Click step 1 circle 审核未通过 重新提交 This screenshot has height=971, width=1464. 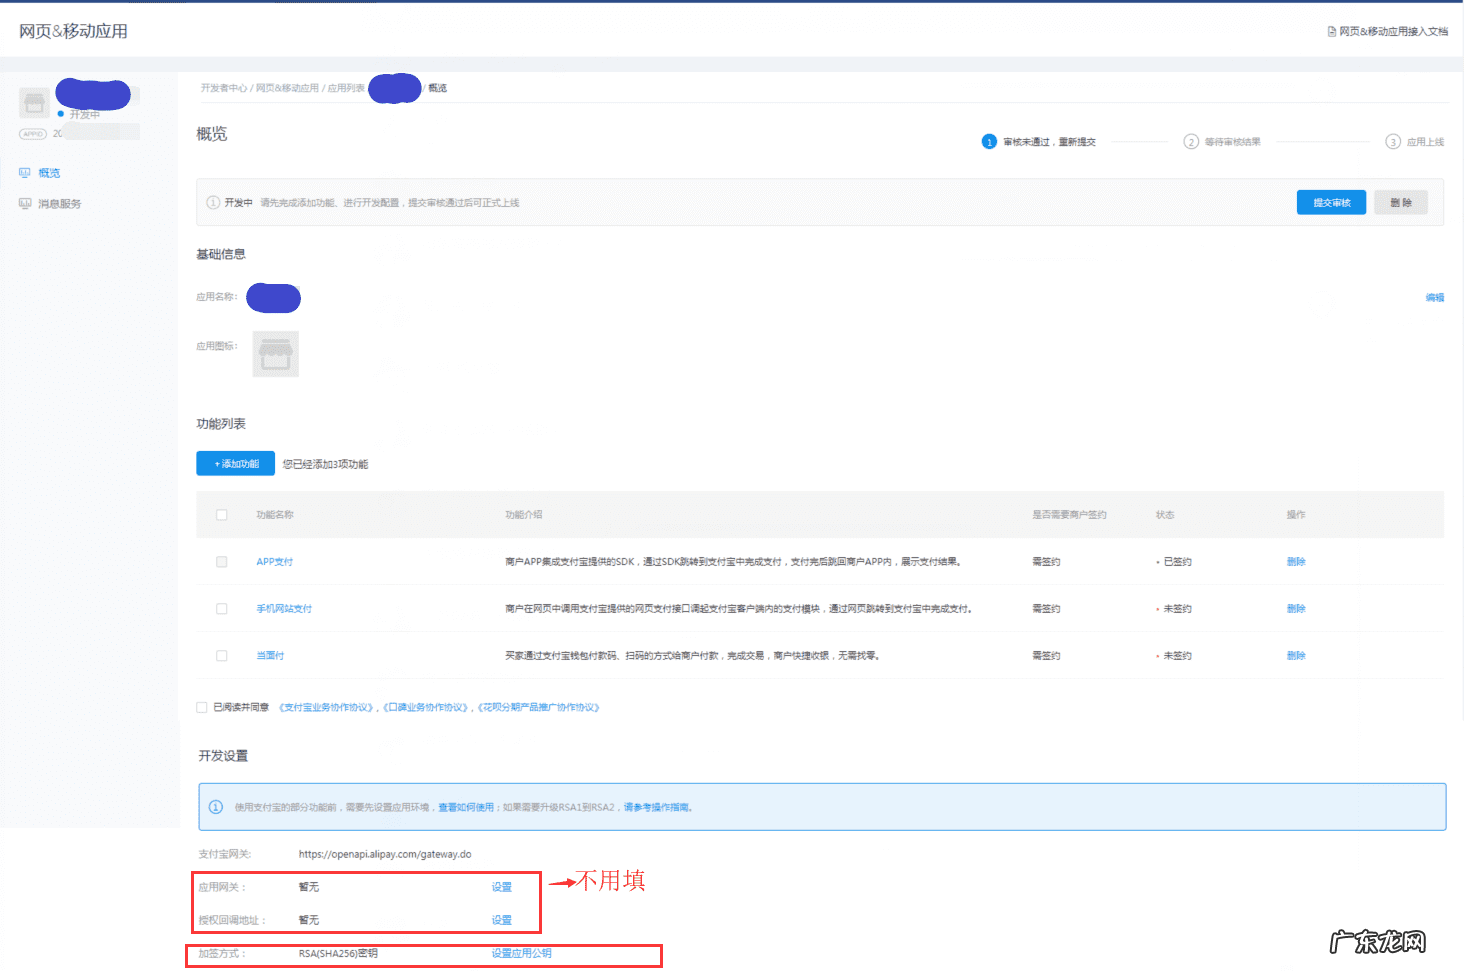click(989, 142)
